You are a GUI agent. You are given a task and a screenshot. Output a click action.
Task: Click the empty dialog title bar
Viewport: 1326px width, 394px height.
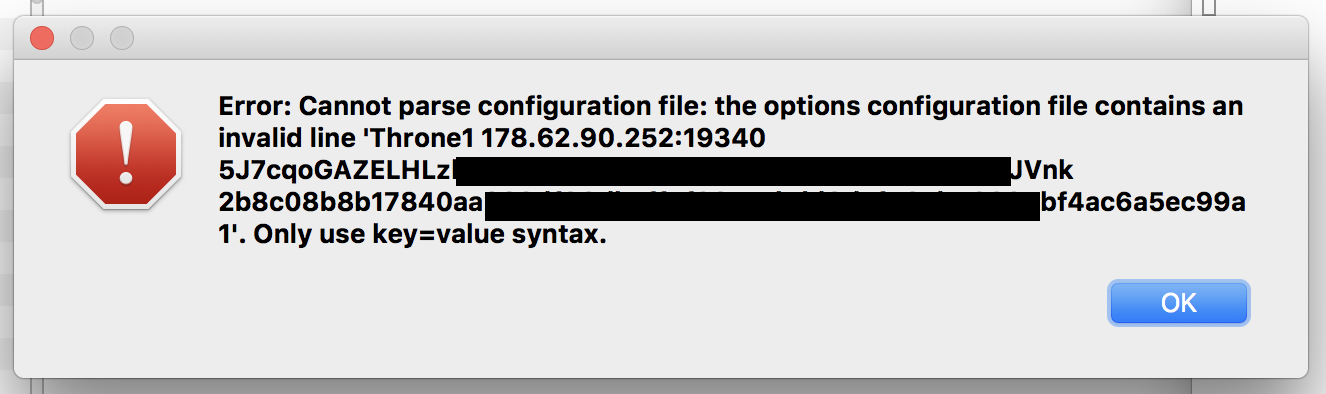coord(700,39)
